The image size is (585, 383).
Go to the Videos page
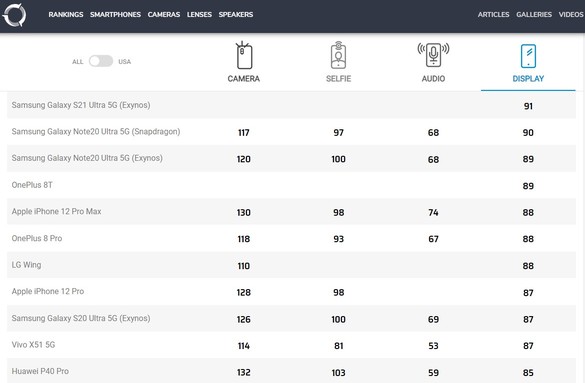[571, 15]
